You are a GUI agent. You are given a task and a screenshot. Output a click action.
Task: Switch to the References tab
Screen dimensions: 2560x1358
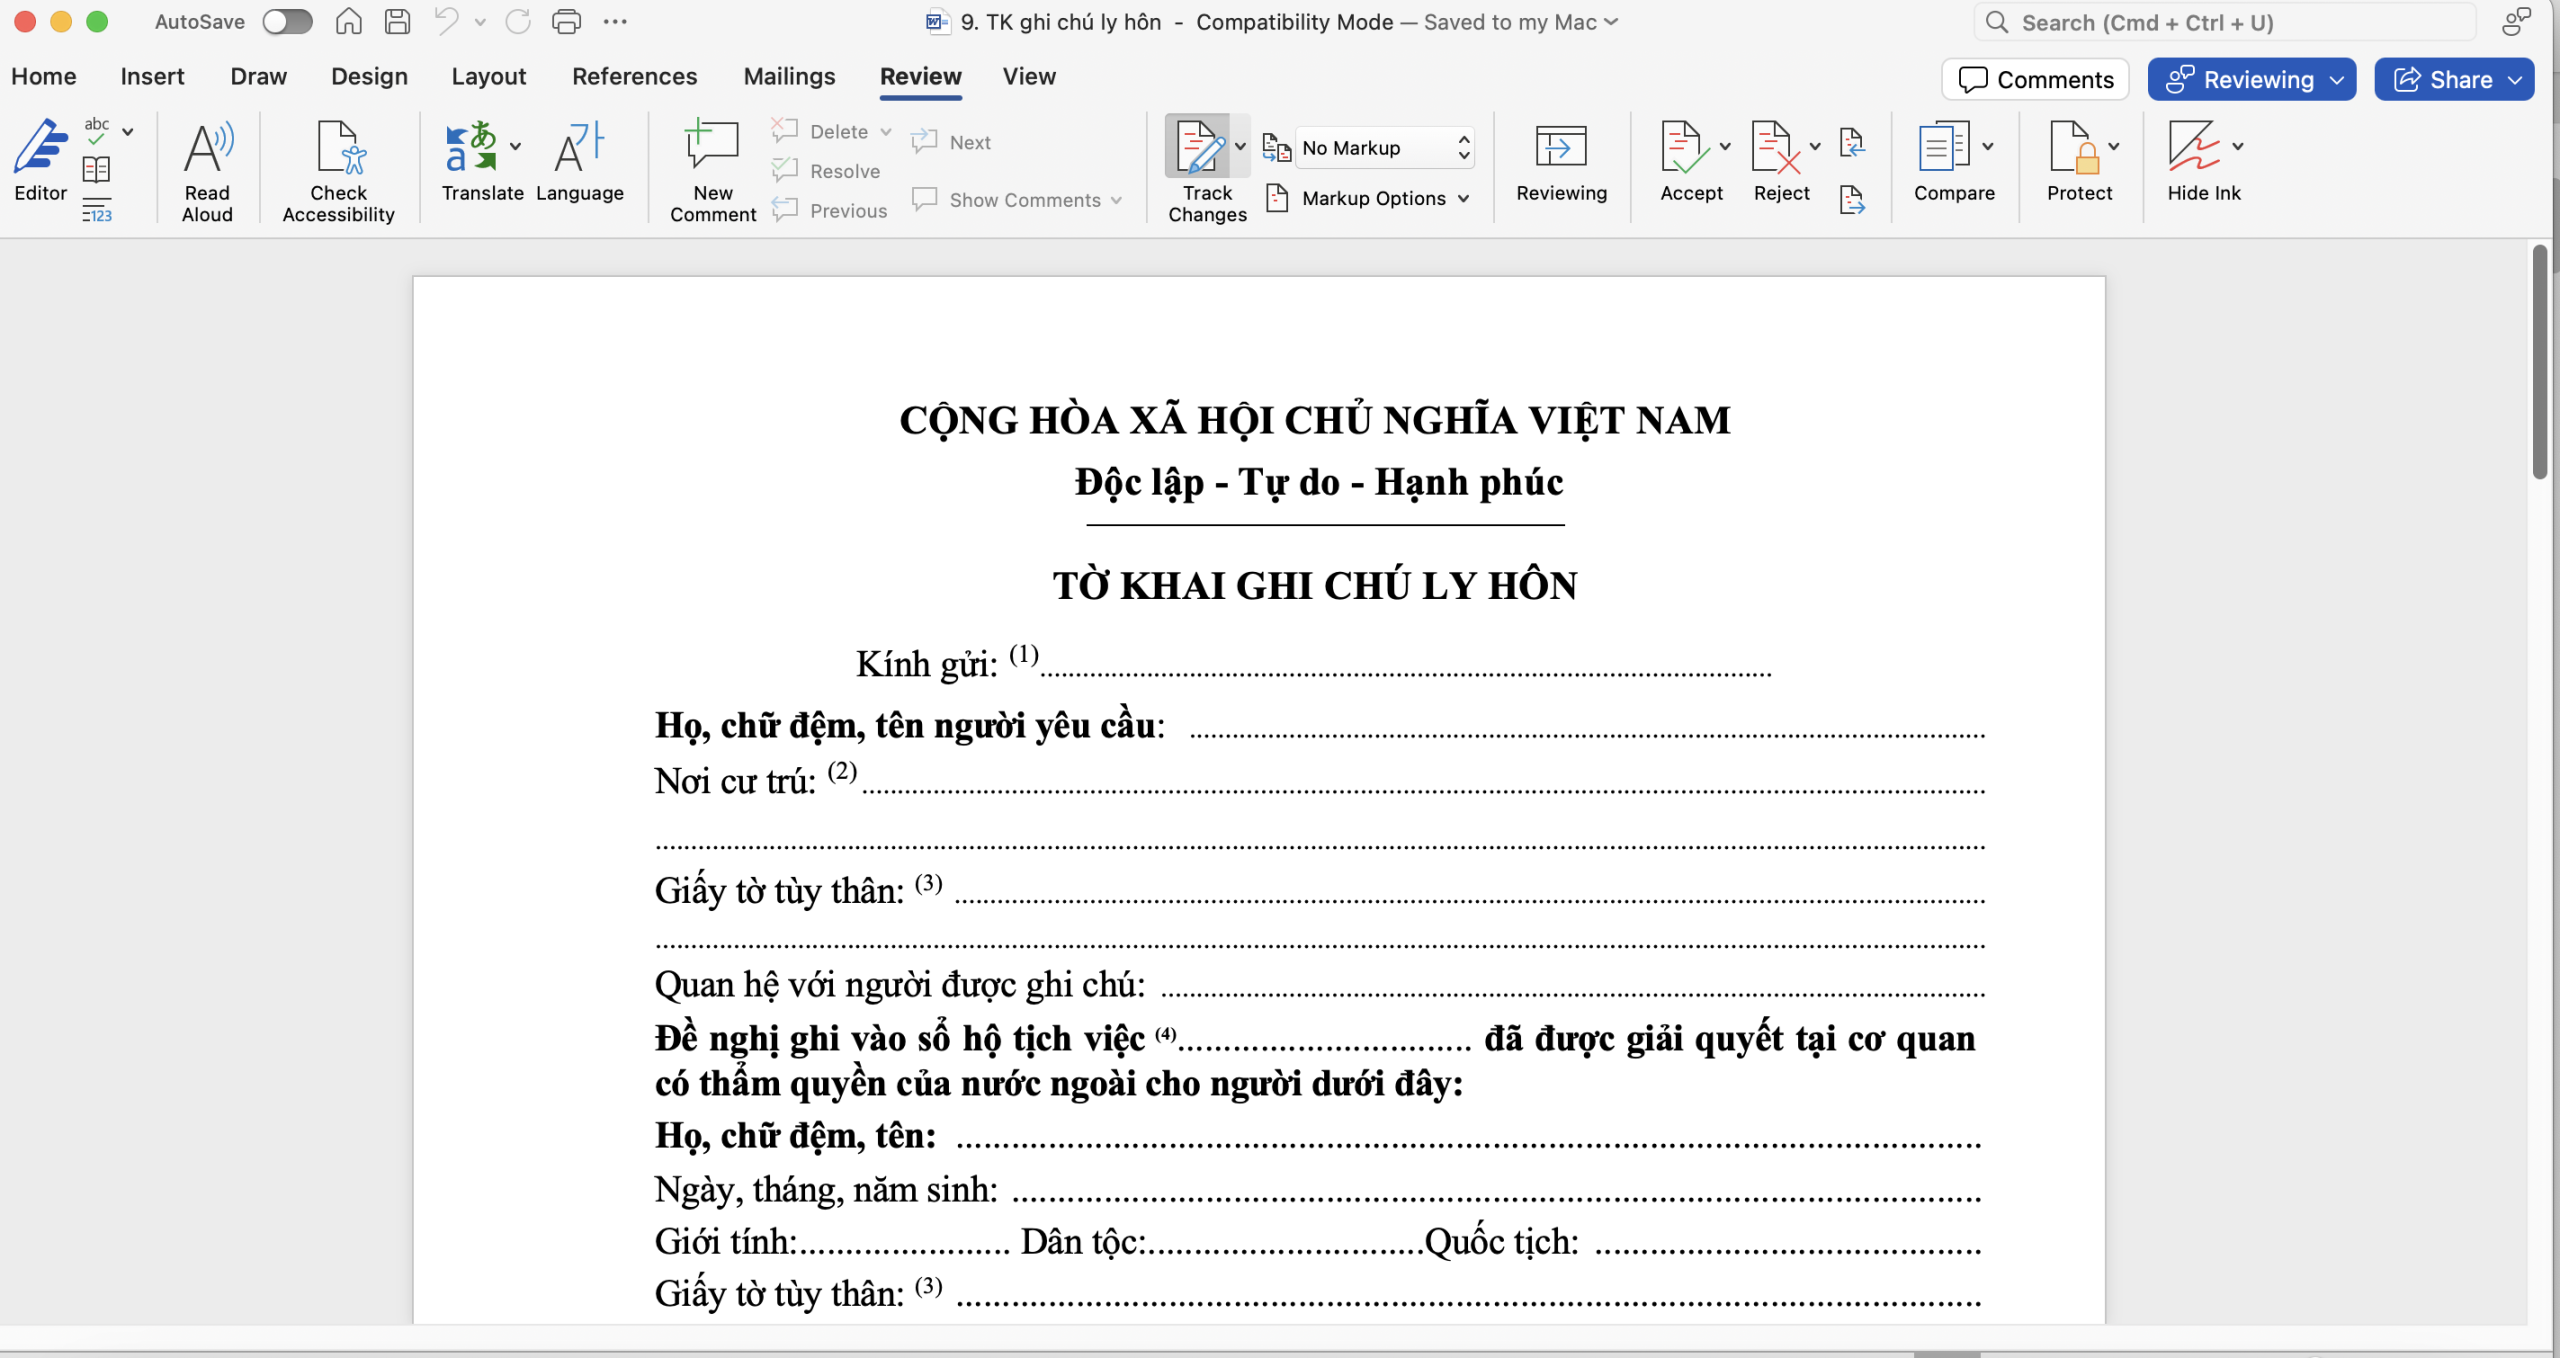pos(634,76)
